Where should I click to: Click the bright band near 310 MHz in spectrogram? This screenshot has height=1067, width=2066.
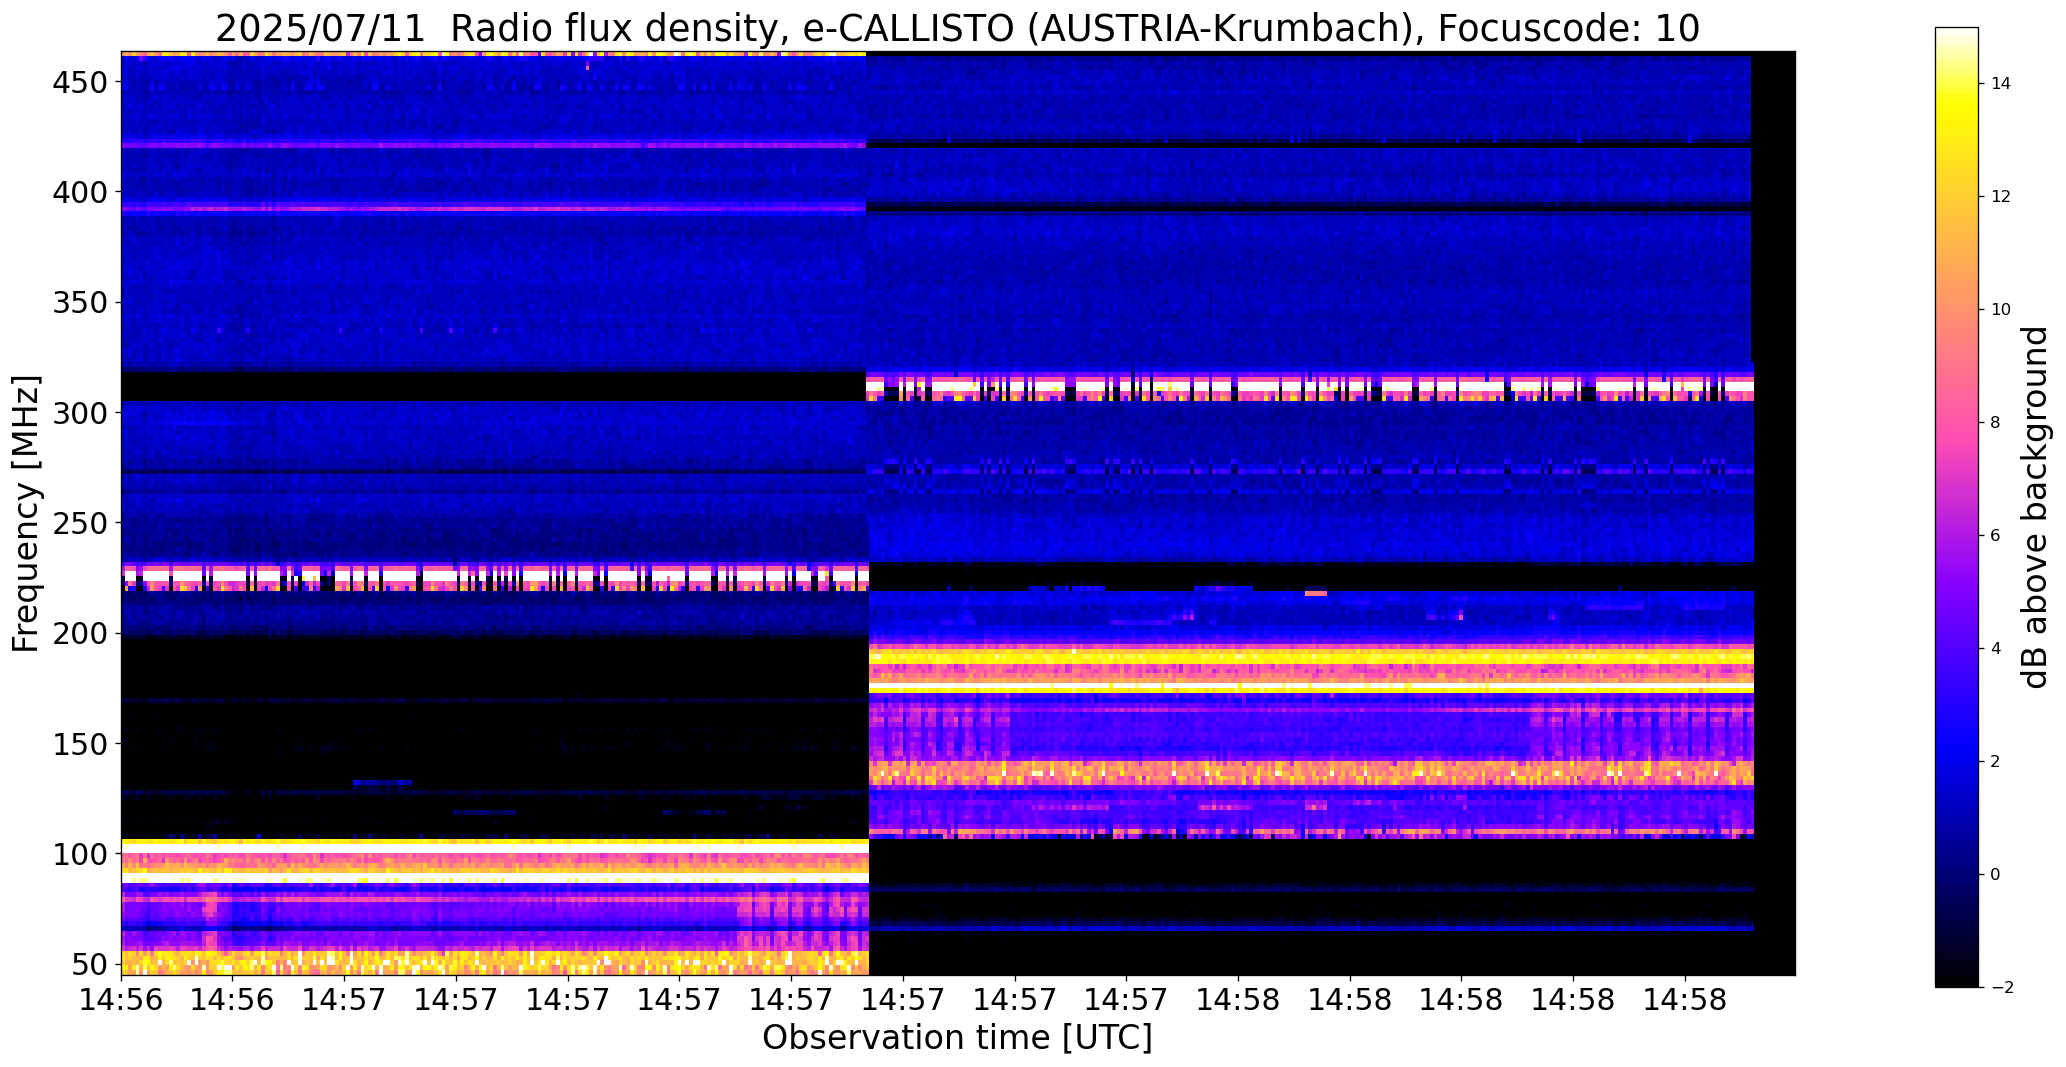[1310, 387]
